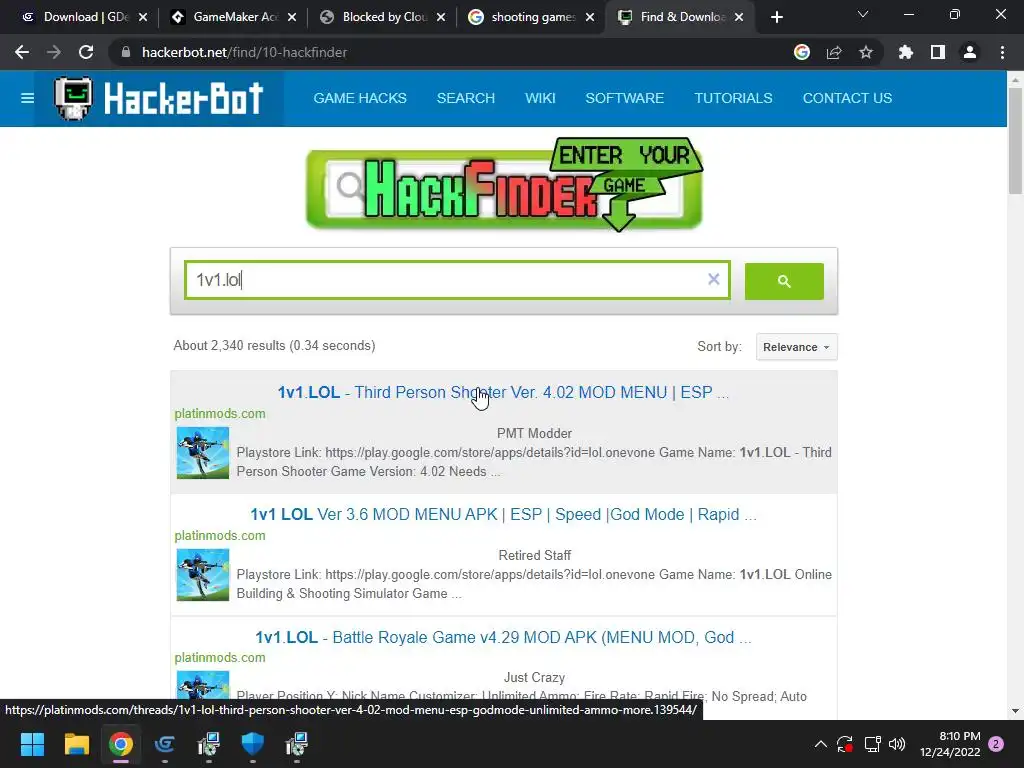1024x768 pixels.
Task: Open the Extensions puzzle icon
Action: [906, 52]
